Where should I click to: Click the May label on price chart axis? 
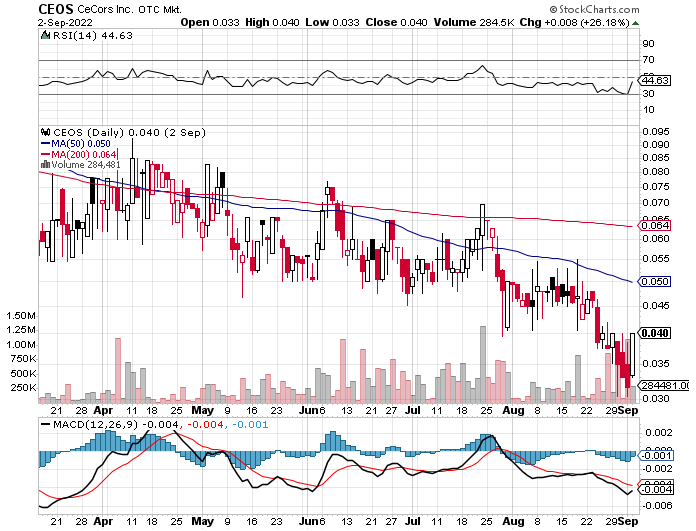[x=202, y=410]
